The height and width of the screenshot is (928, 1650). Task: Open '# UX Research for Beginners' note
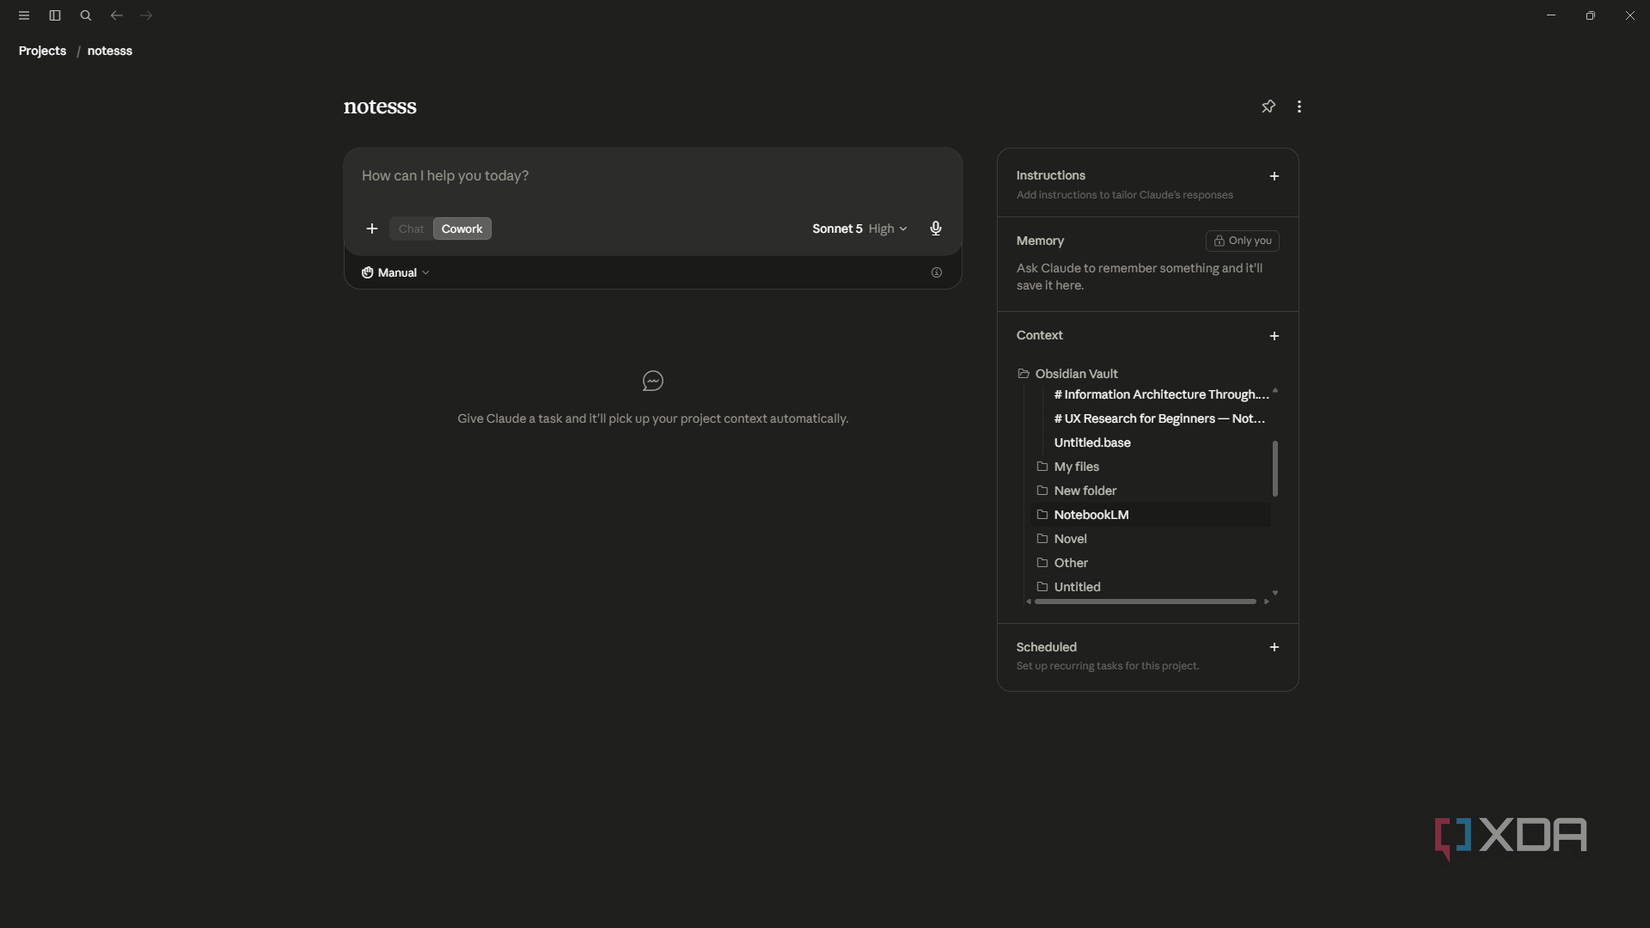pos(1159,419)
